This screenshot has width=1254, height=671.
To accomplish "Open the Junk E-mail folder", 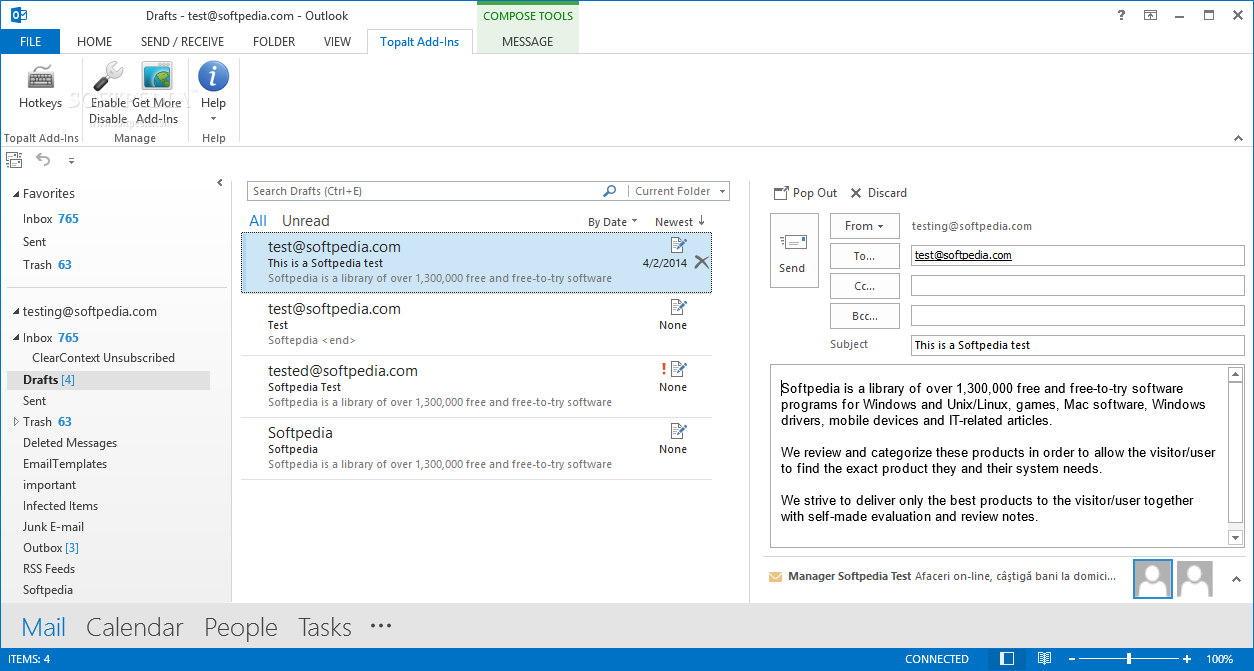I will pos(53,527).
